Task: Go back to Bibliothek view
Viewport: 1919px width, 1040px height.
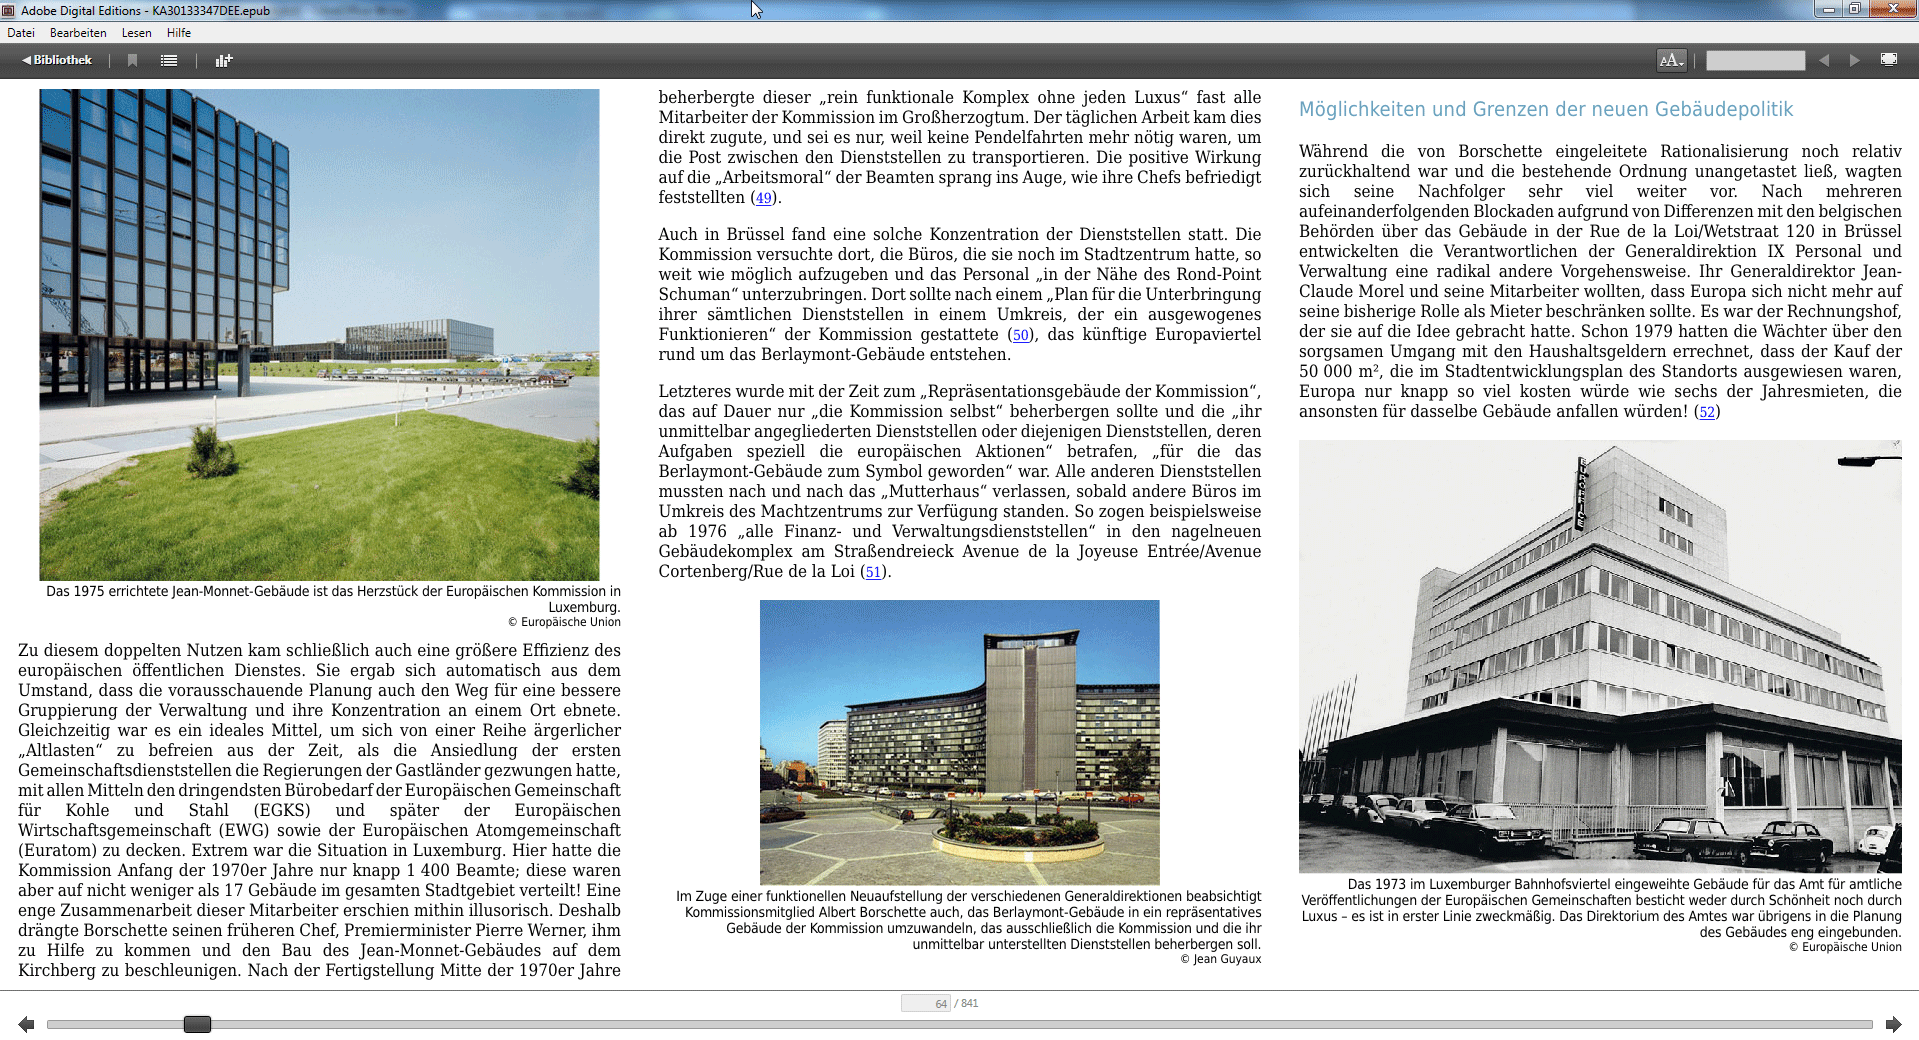Action: click(57, 60)
